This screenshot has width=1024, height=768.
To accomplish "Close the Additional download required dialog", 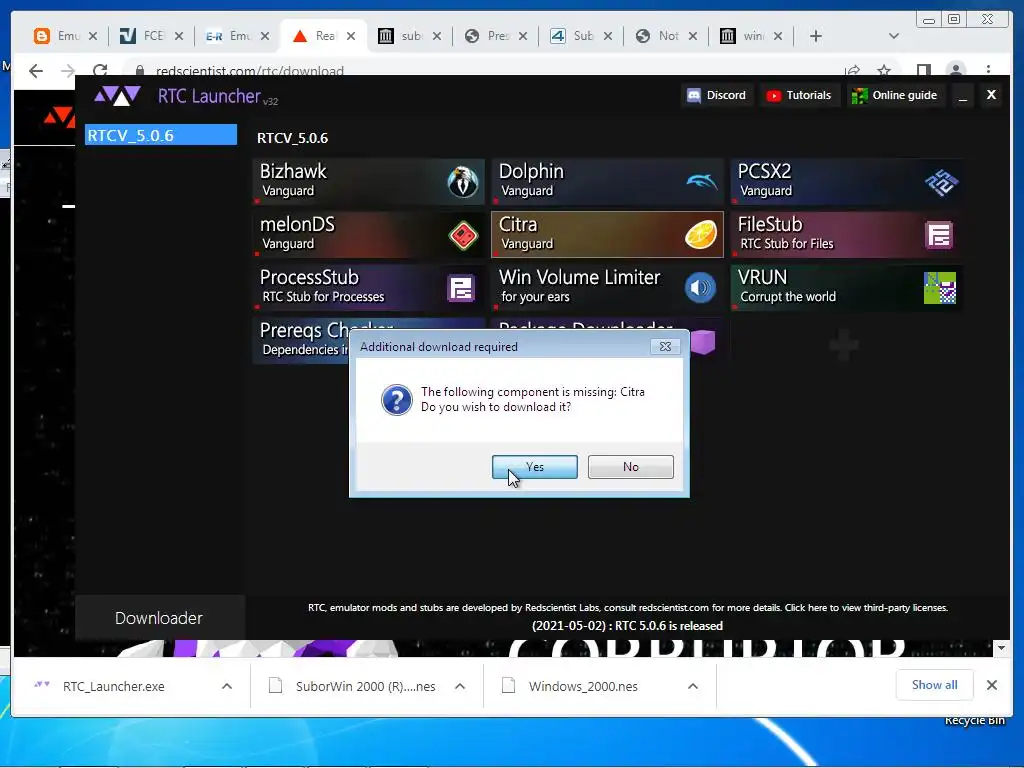I will click(665, 347).
